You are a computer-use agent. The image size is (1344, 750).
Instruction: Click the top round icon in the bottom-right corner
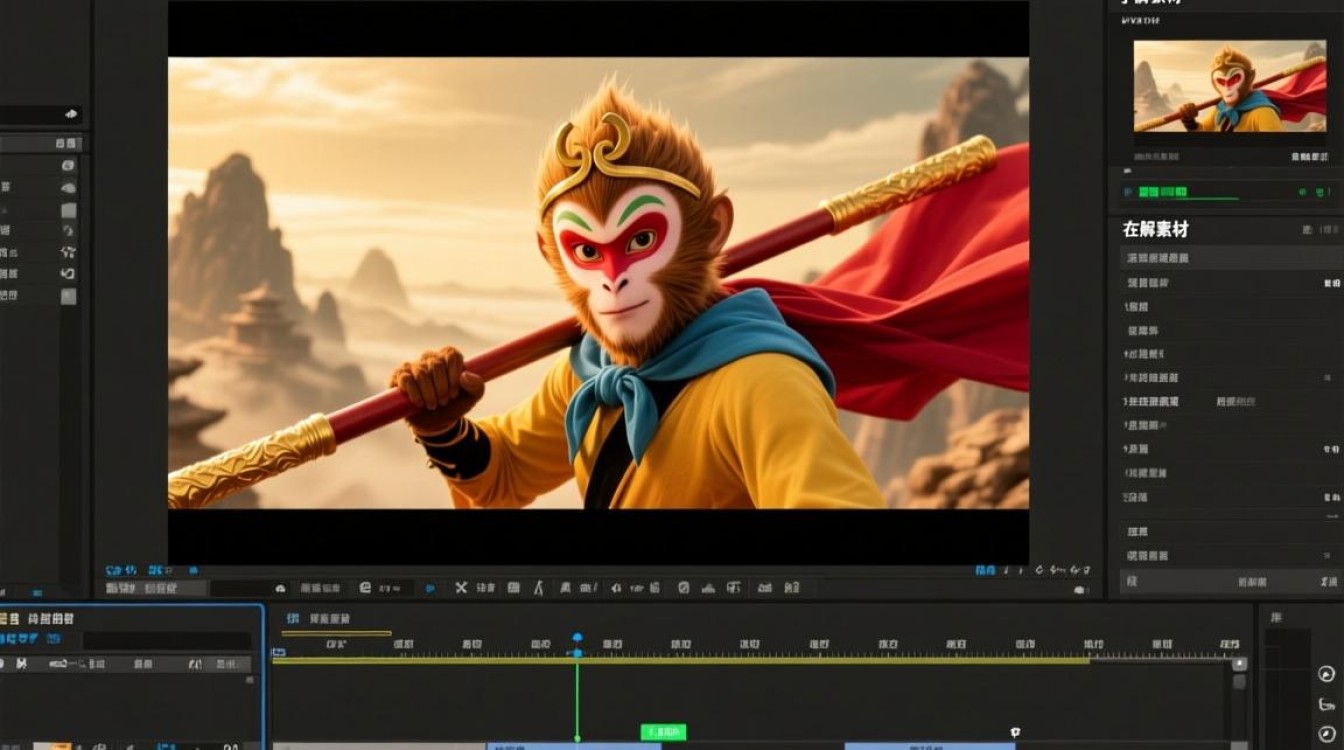pyautogui.click(x=1326, y=674)
